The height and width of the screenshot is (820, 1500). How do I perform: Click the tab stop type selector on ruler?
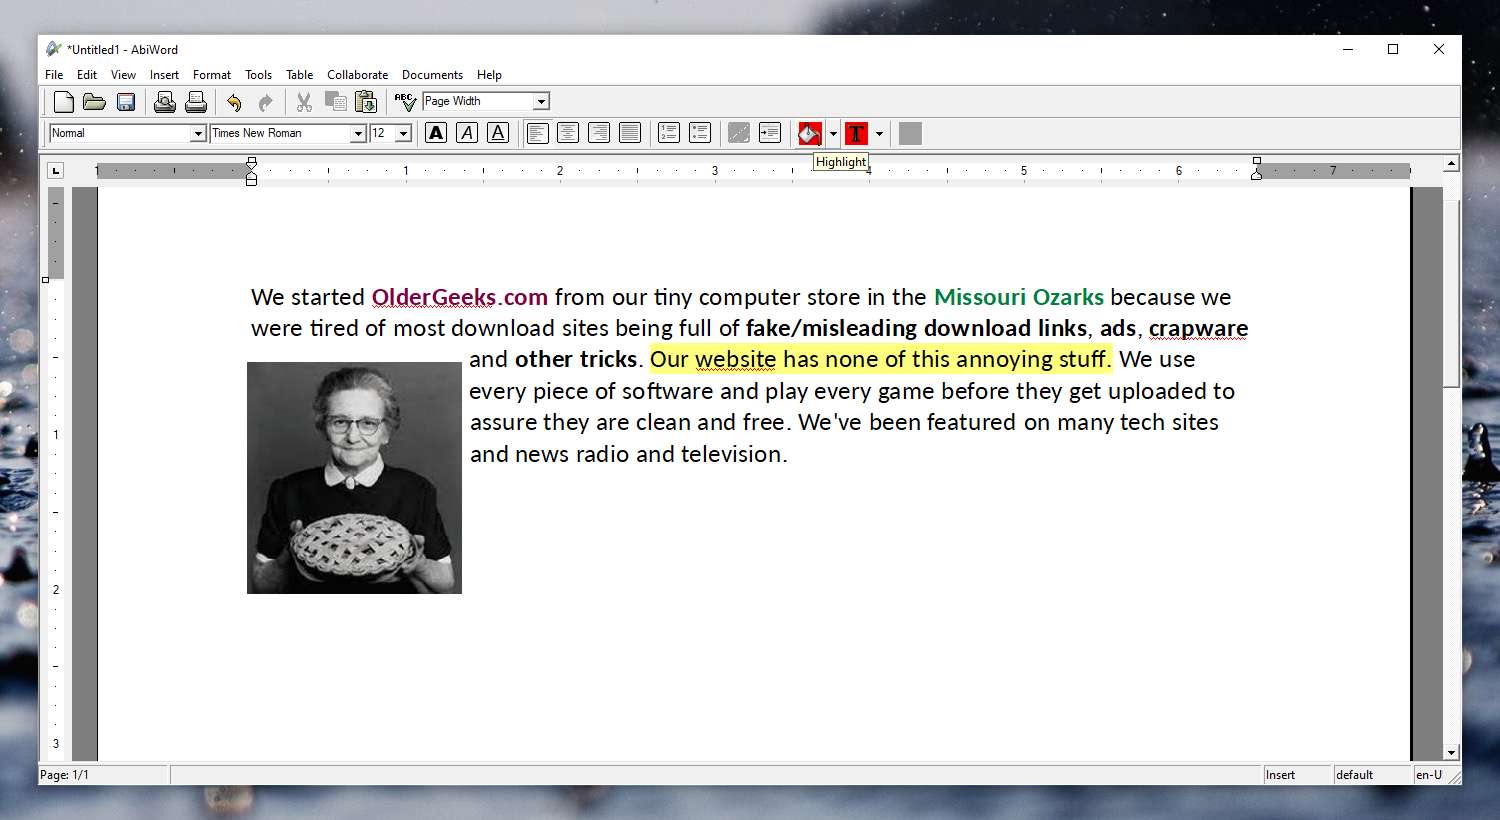pos(55,171)
